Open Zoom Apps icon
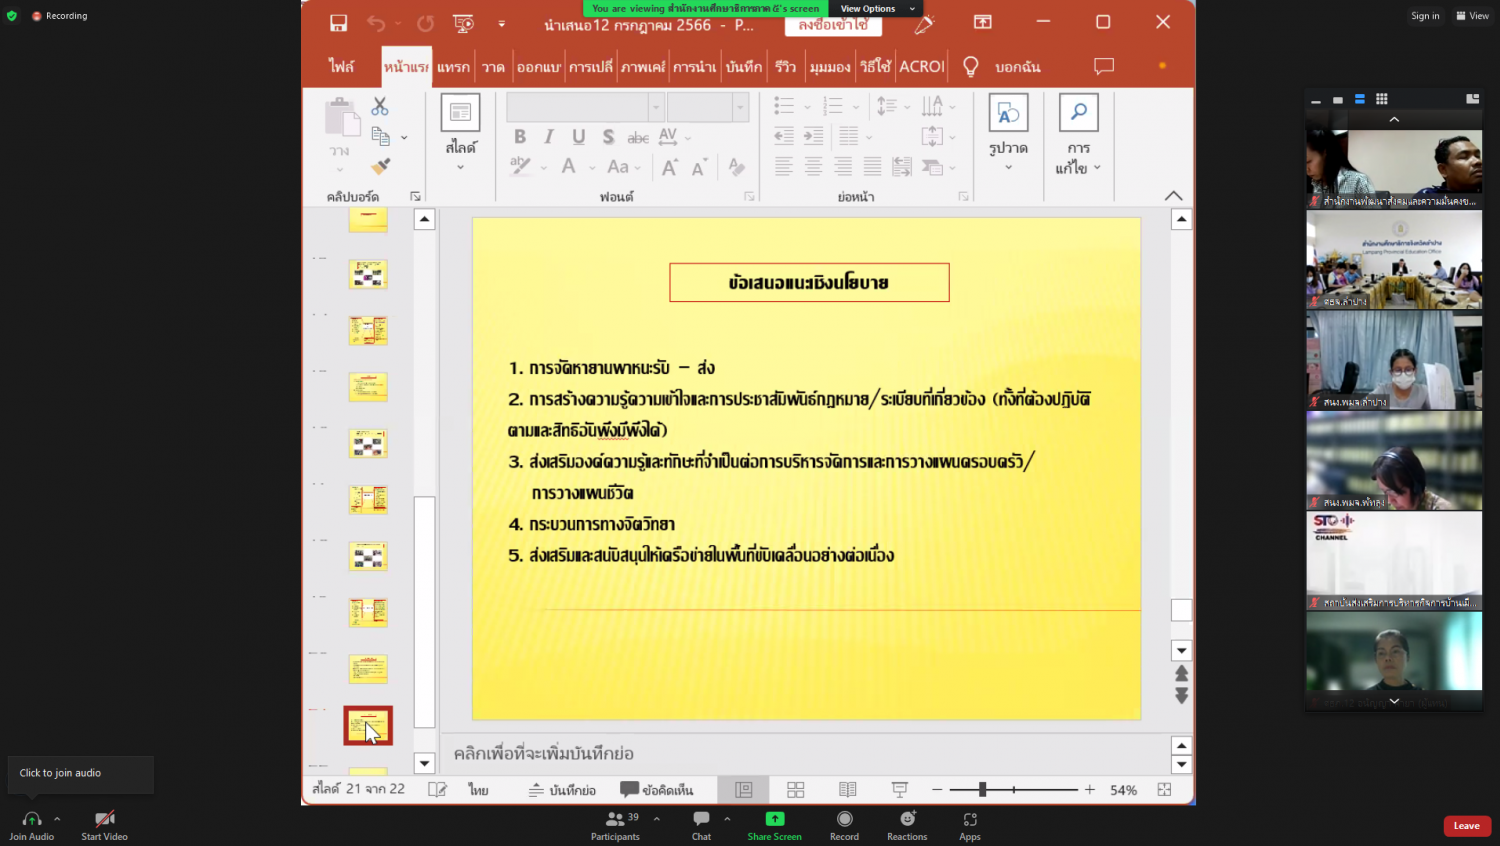1500x846 pixels. point(970,819)
